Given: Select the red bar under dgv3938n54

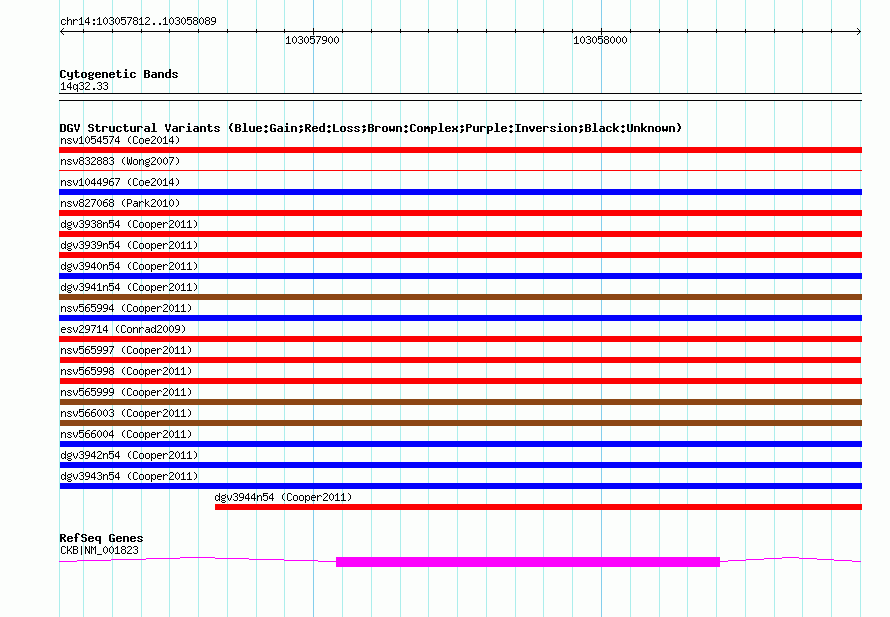Looking at the screenshot, I should point(460,234).
